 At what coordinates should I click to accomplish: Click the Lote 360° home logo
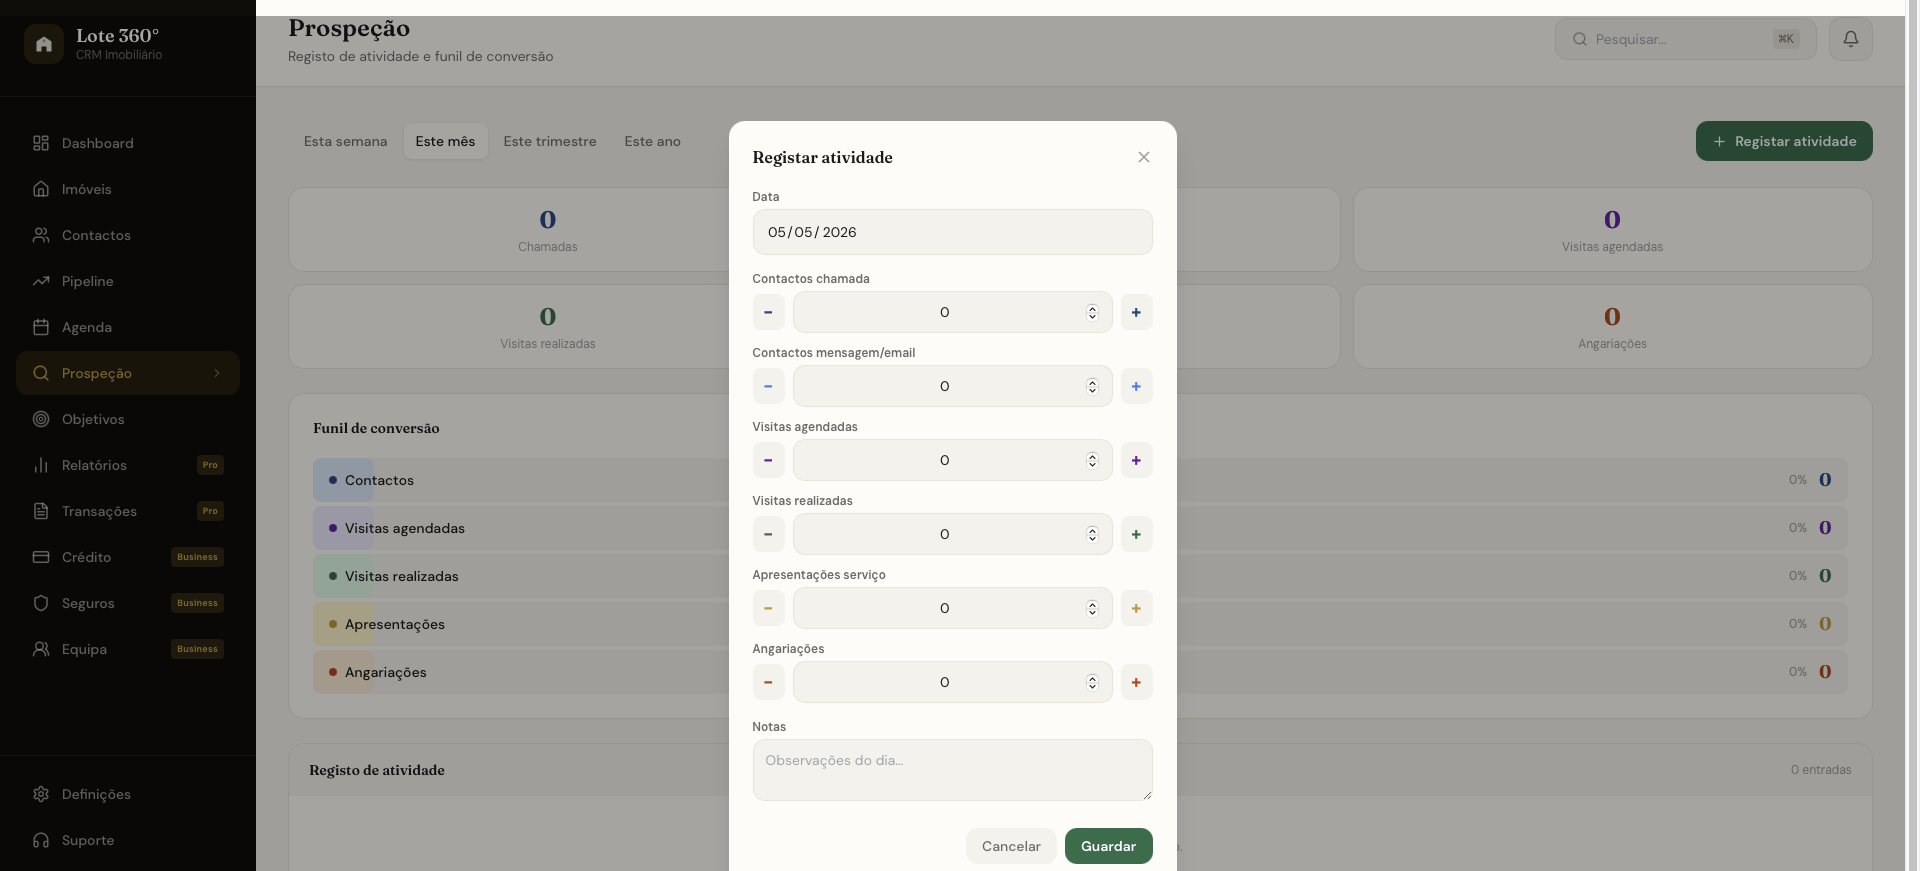[x=44, y=44]
